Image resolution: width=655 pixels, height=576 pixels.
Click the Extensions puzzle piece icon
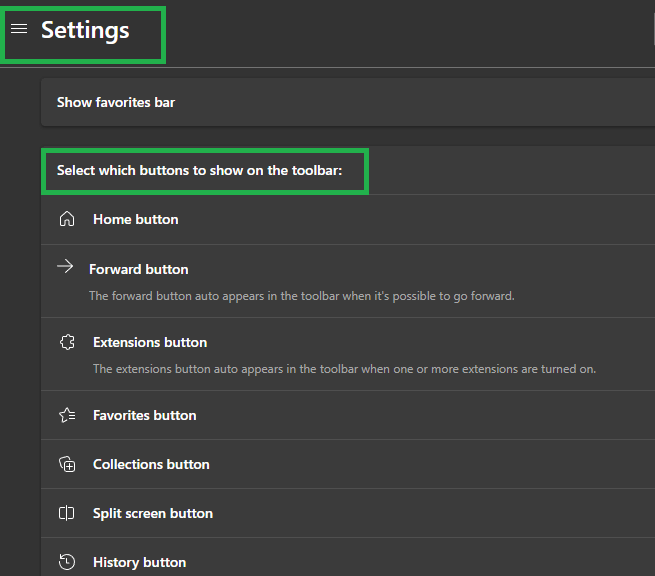click(67, 342)
